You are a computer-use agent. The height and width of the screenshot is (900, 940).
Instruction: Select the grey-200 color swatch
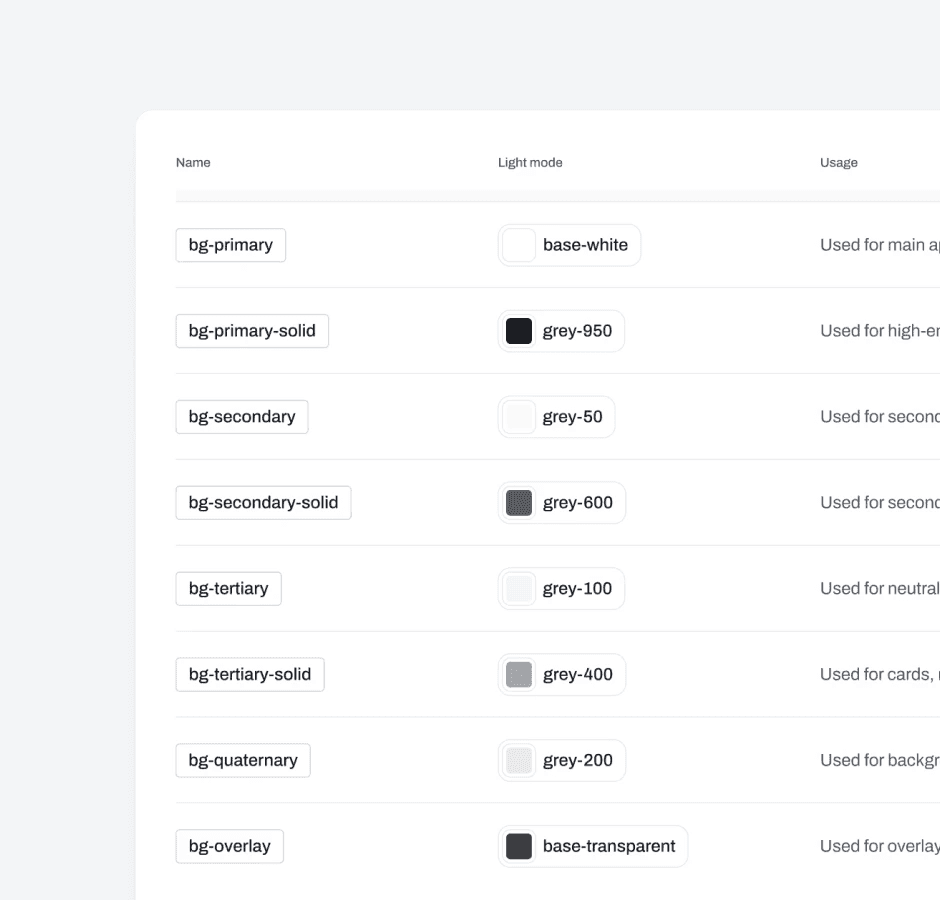pos(519,760)
